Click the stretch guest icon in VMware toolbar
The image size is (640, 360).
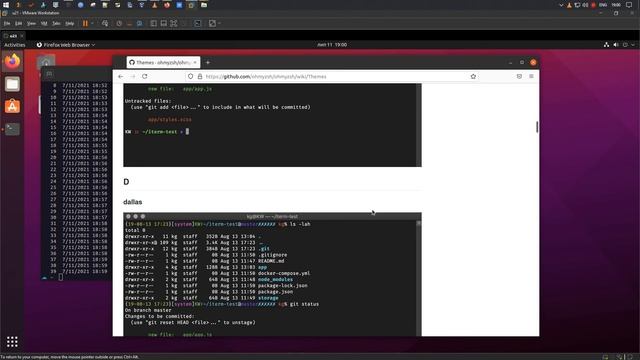[x=212, y=23]
